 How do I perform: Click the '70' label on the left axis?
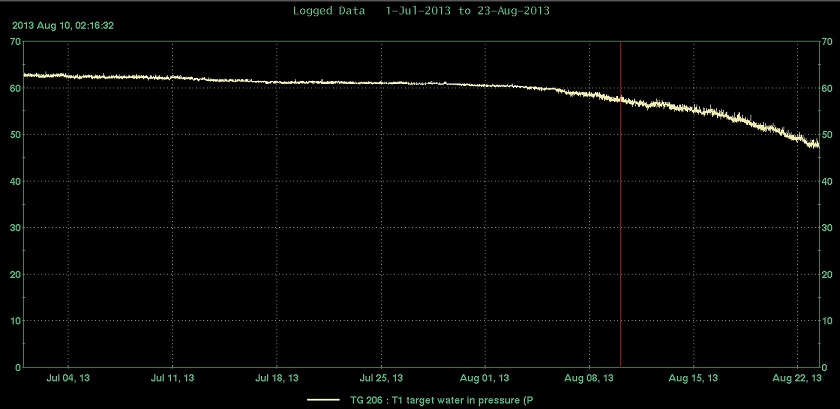click(x=16, y=41)
